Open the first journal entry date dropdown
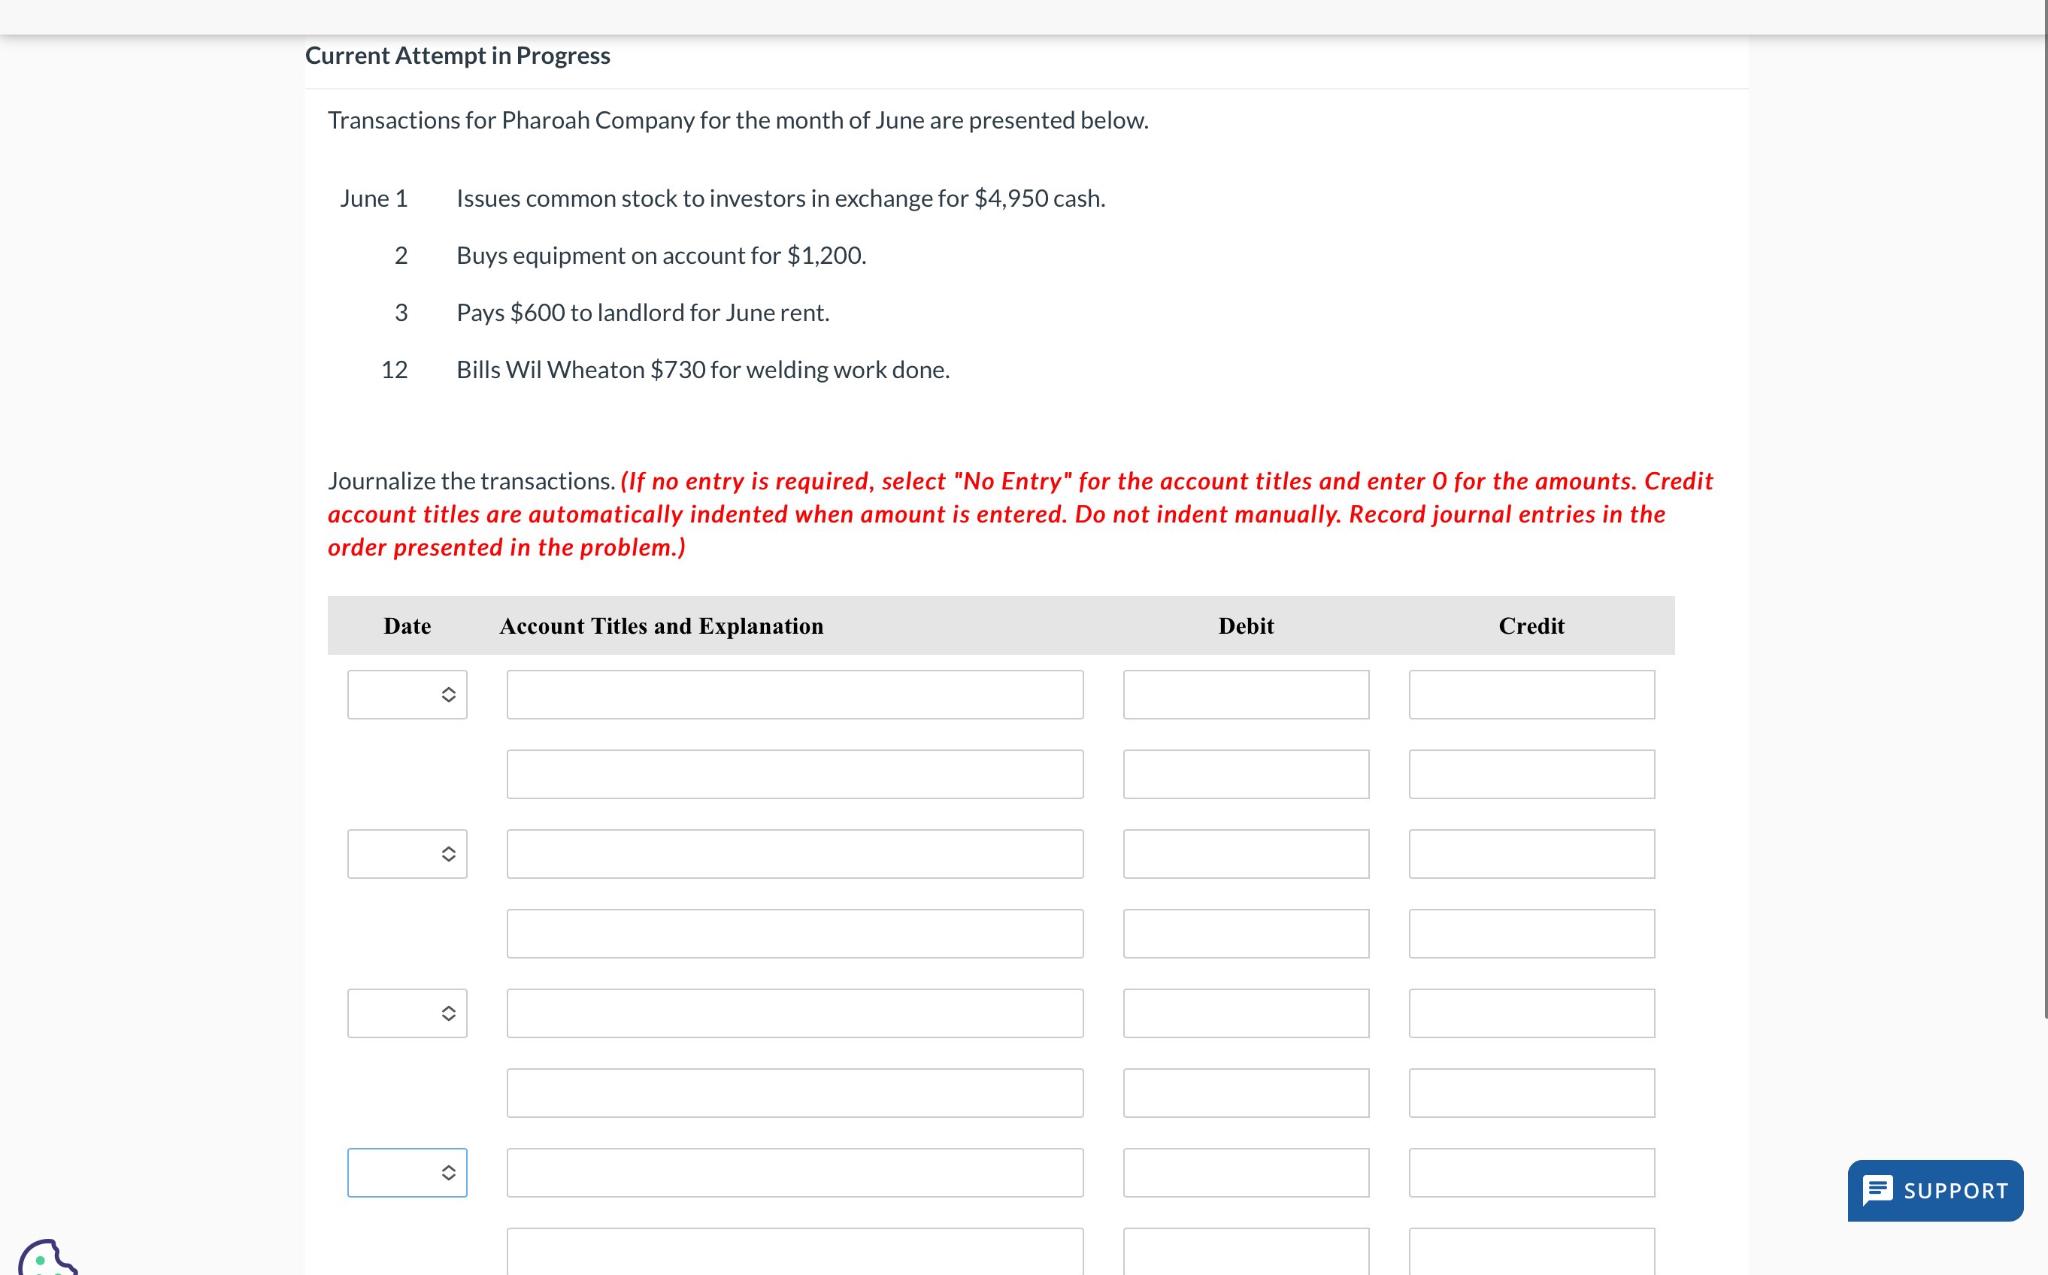 [x=407, y=694]
